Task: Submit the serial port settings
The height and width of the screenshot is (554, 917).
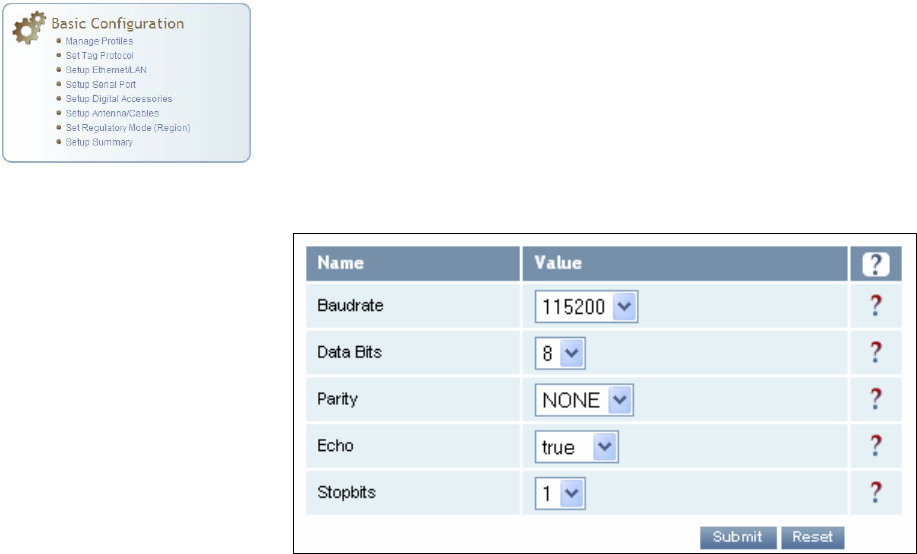Action: click(737, 537)
